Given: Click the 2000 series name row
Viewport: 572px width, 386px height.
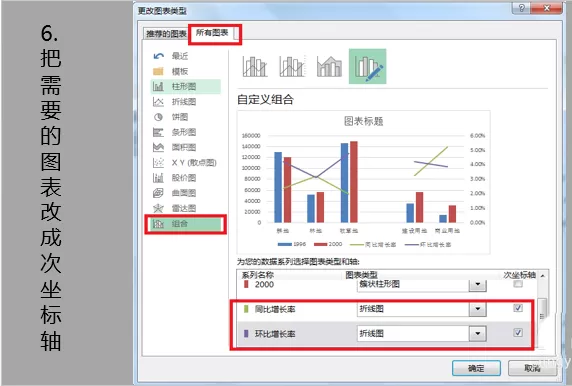Looking at the screenshot, I should (x=264, y=285).
